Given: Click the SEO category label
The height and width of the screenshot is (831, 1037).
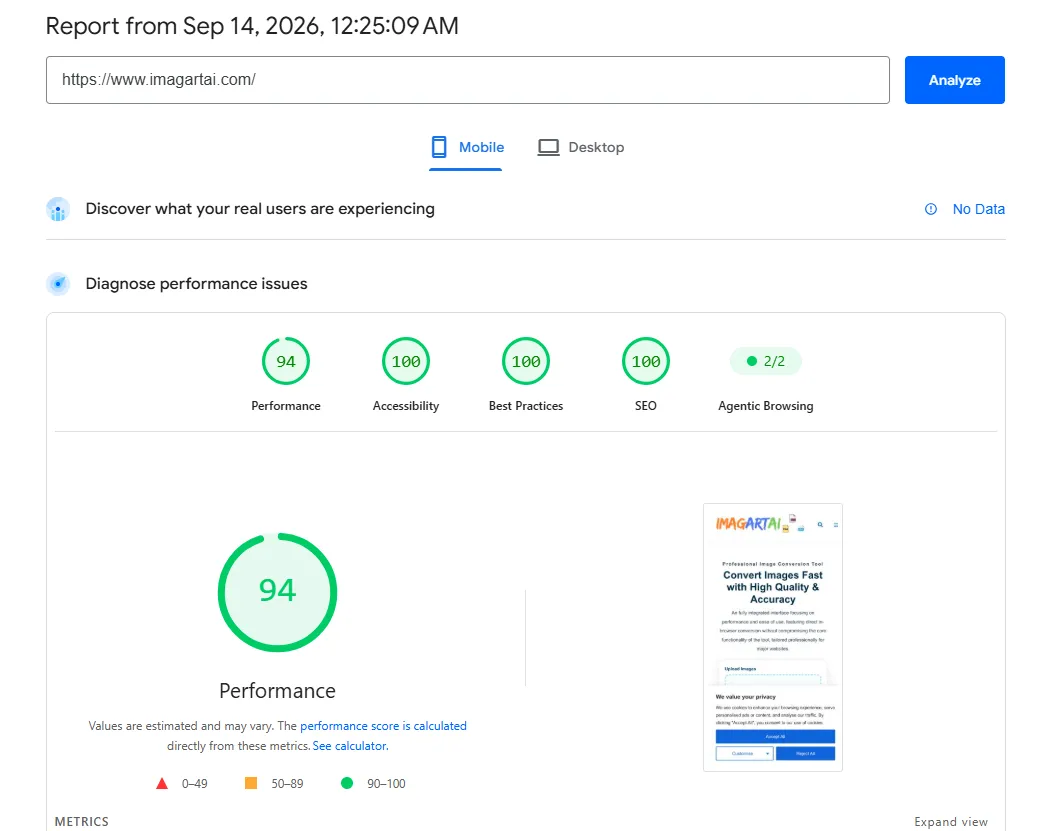Looking at the screenshot, I should point(646,406).
